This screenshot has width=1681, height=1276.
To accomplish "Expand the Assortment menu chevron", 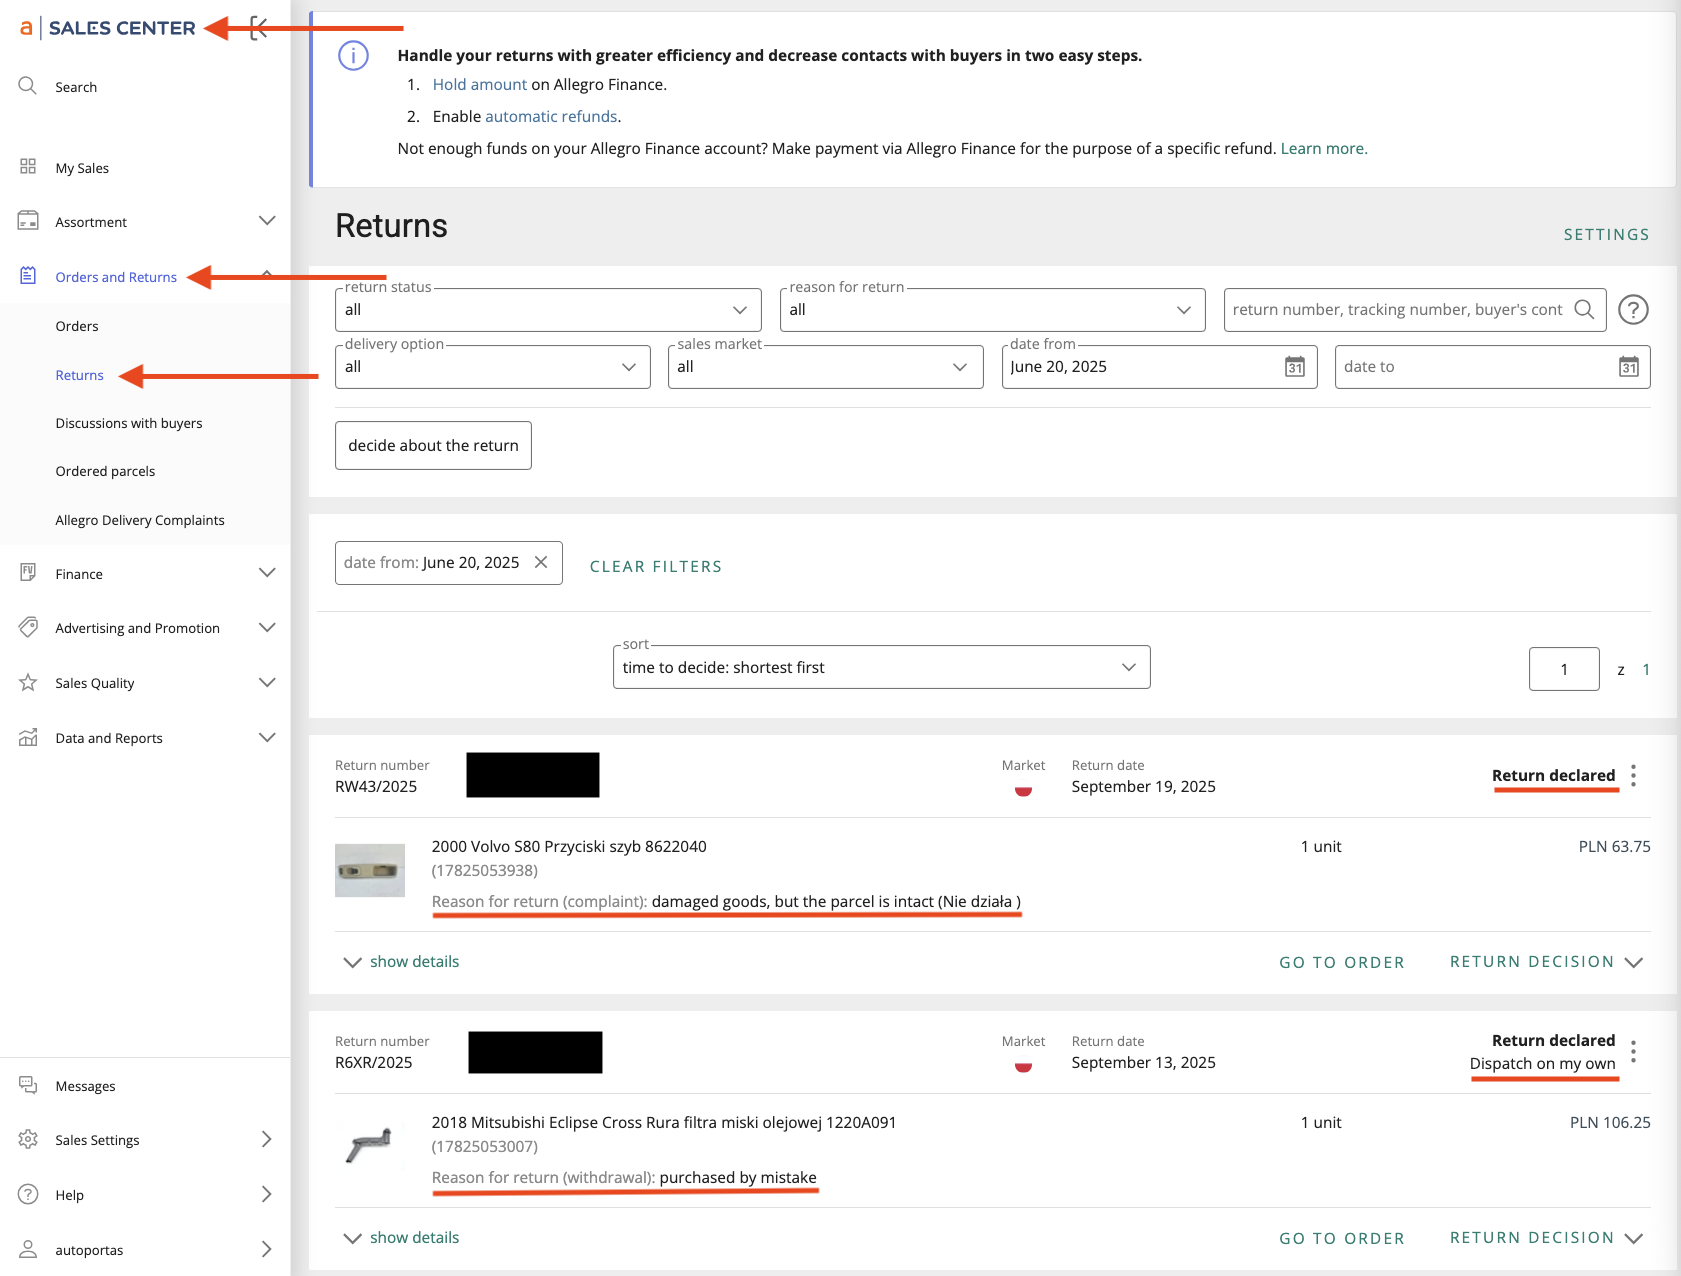I will tap(267, 221).
